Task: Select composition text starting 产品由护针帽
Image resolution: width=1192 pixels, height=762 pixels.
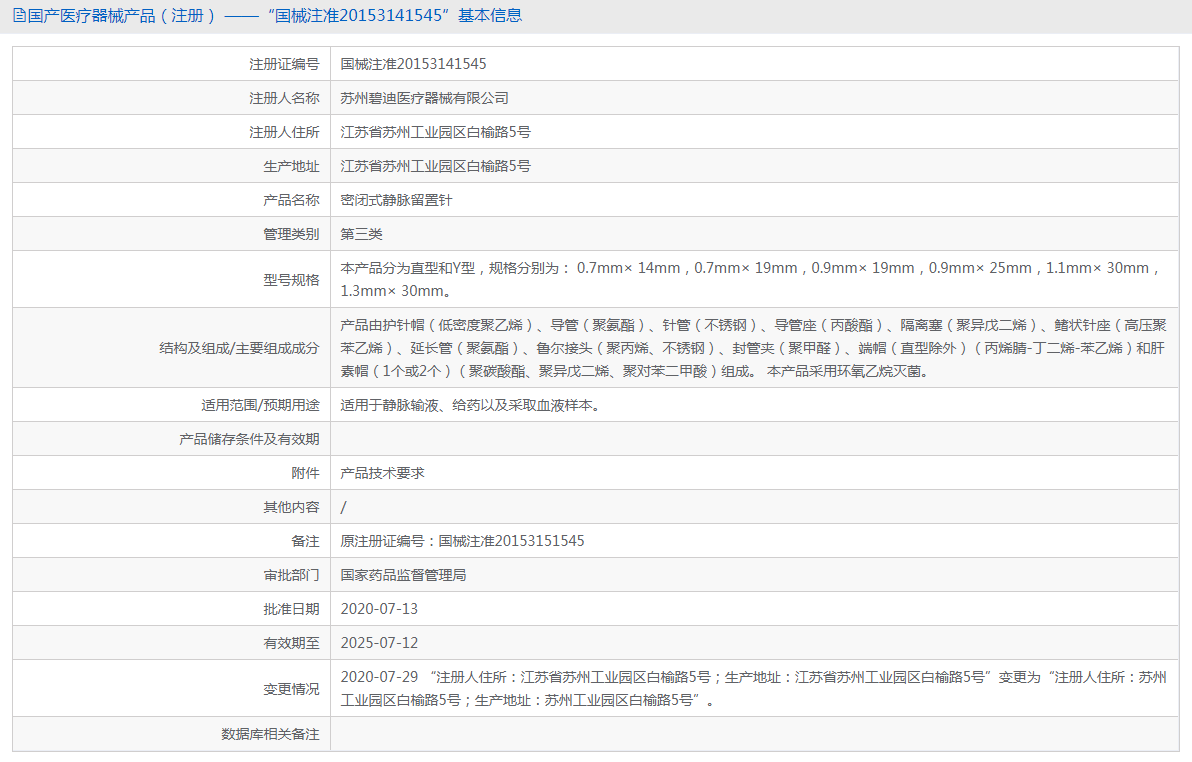Action: click(753, 348)
